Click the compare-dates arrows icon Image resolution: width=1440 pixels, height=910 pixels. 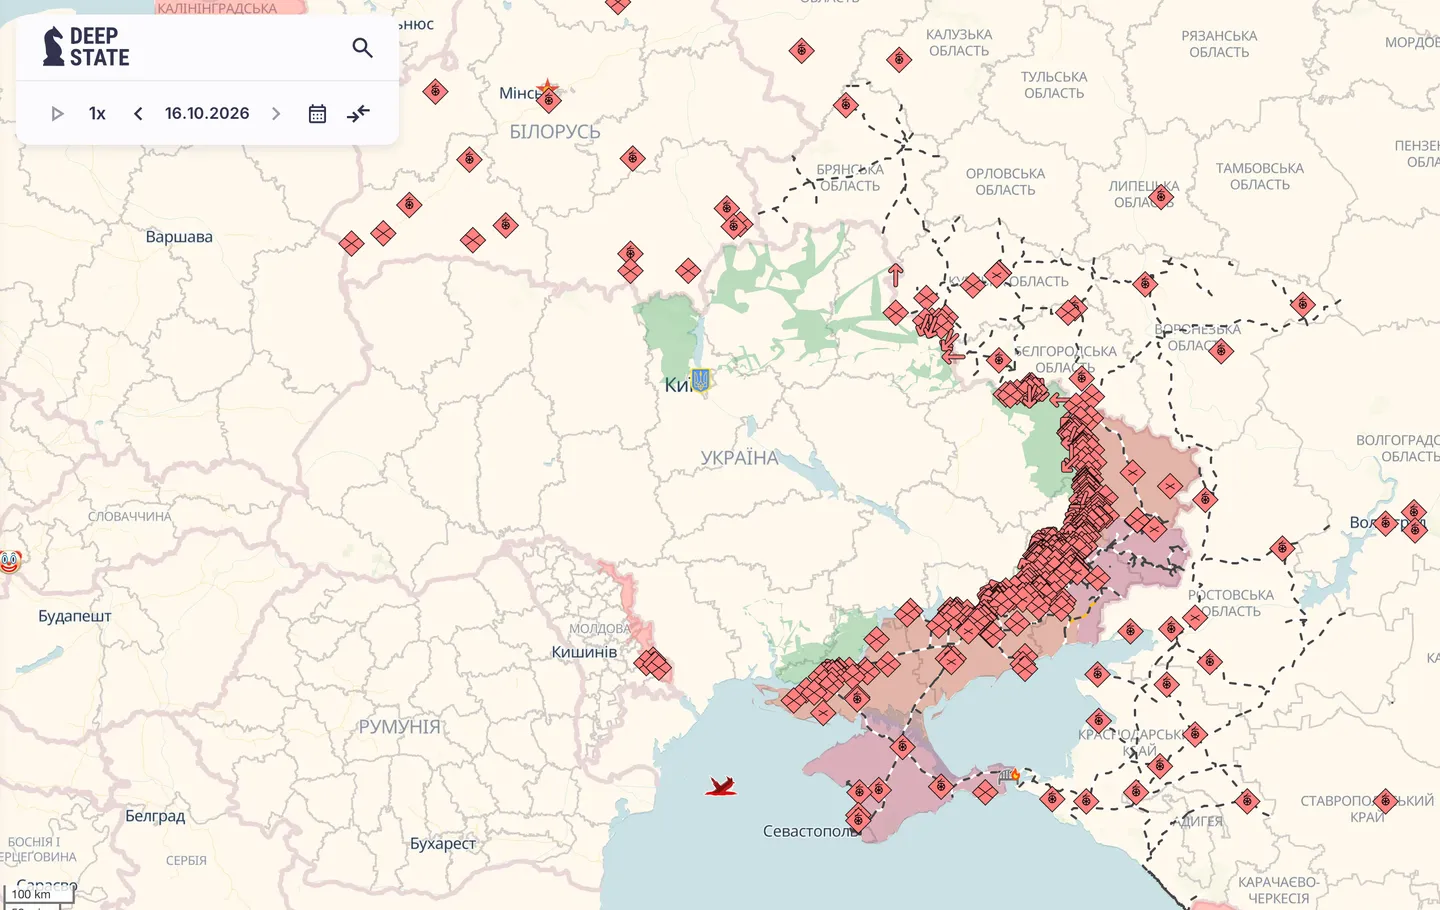358,114
